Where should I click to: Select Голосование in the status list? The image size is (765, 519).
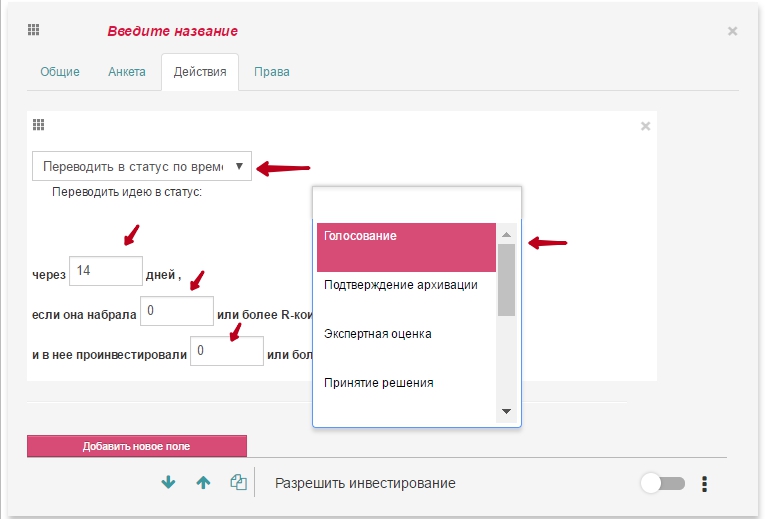pos(406,247)
